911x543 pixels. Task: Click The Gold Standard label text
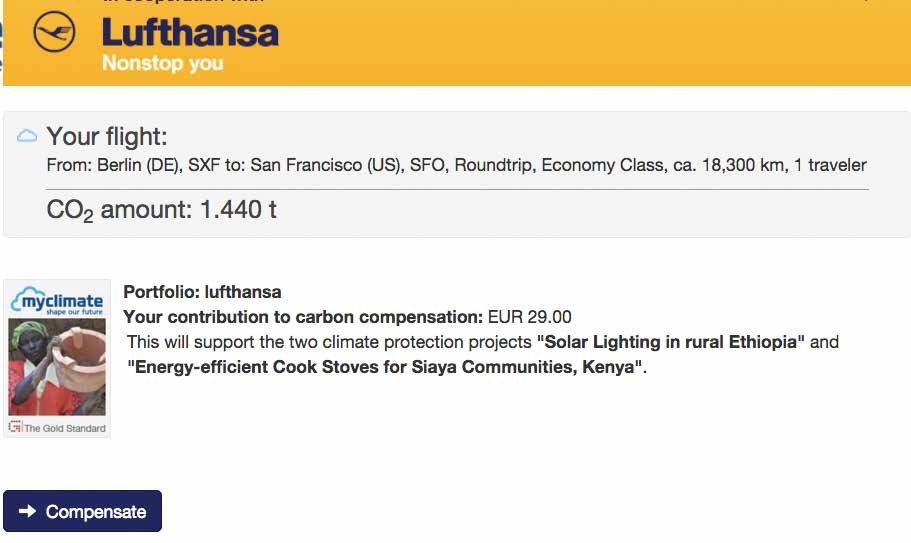click(x=65, y=428)
